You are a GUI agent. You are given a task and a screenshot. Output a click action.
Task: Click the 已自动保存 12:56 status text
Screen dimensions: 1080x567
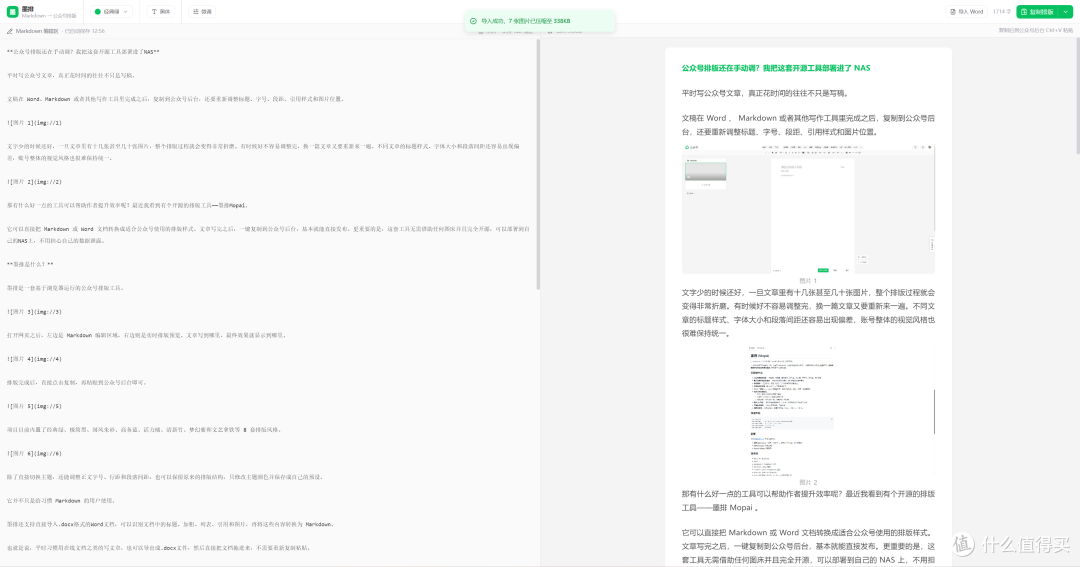pos(85,31)
